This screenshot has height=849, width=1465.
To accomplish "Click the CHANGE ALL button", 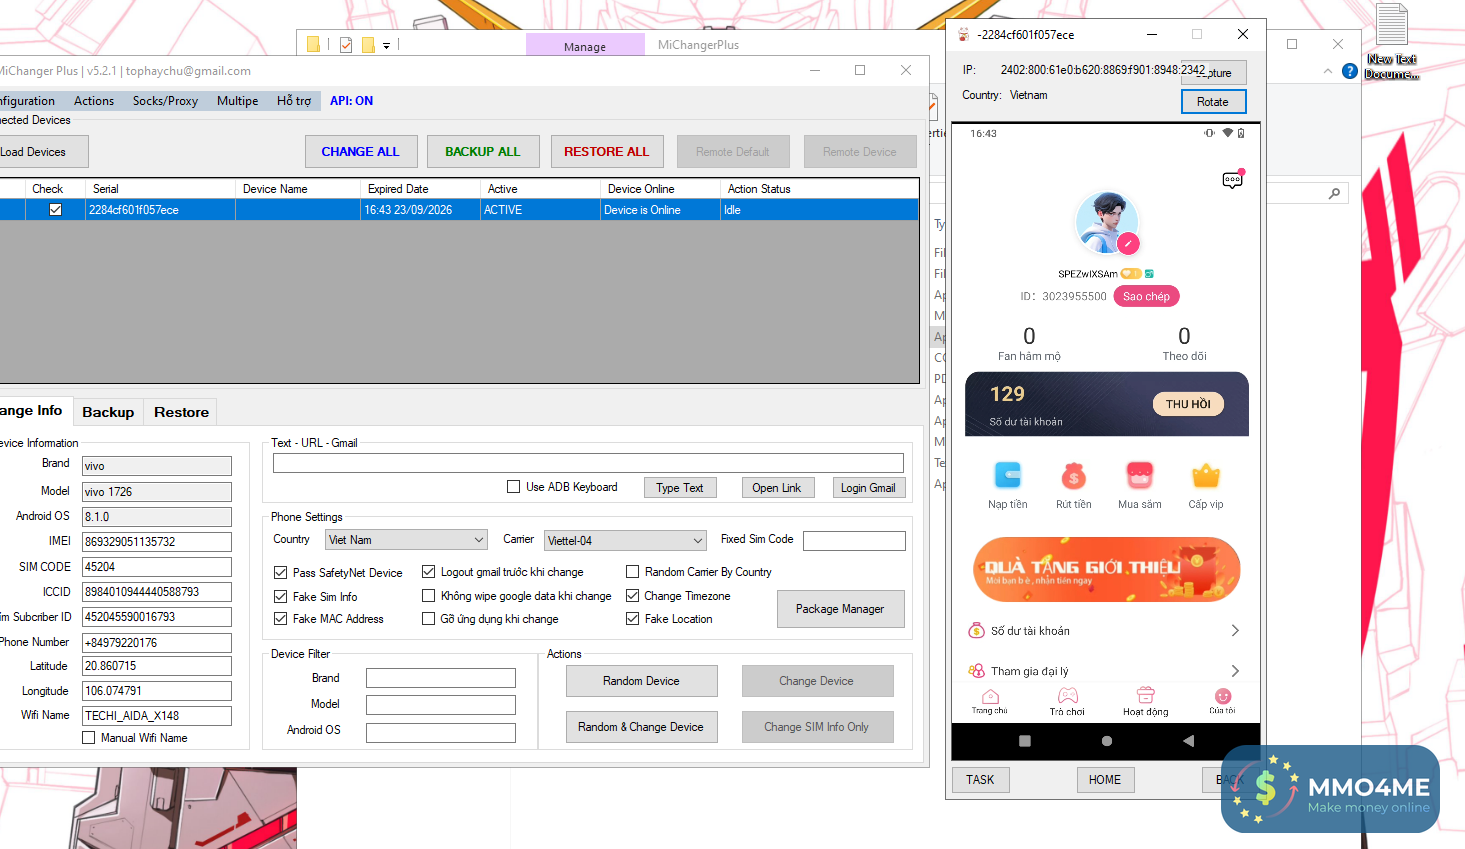I will 360,152.
